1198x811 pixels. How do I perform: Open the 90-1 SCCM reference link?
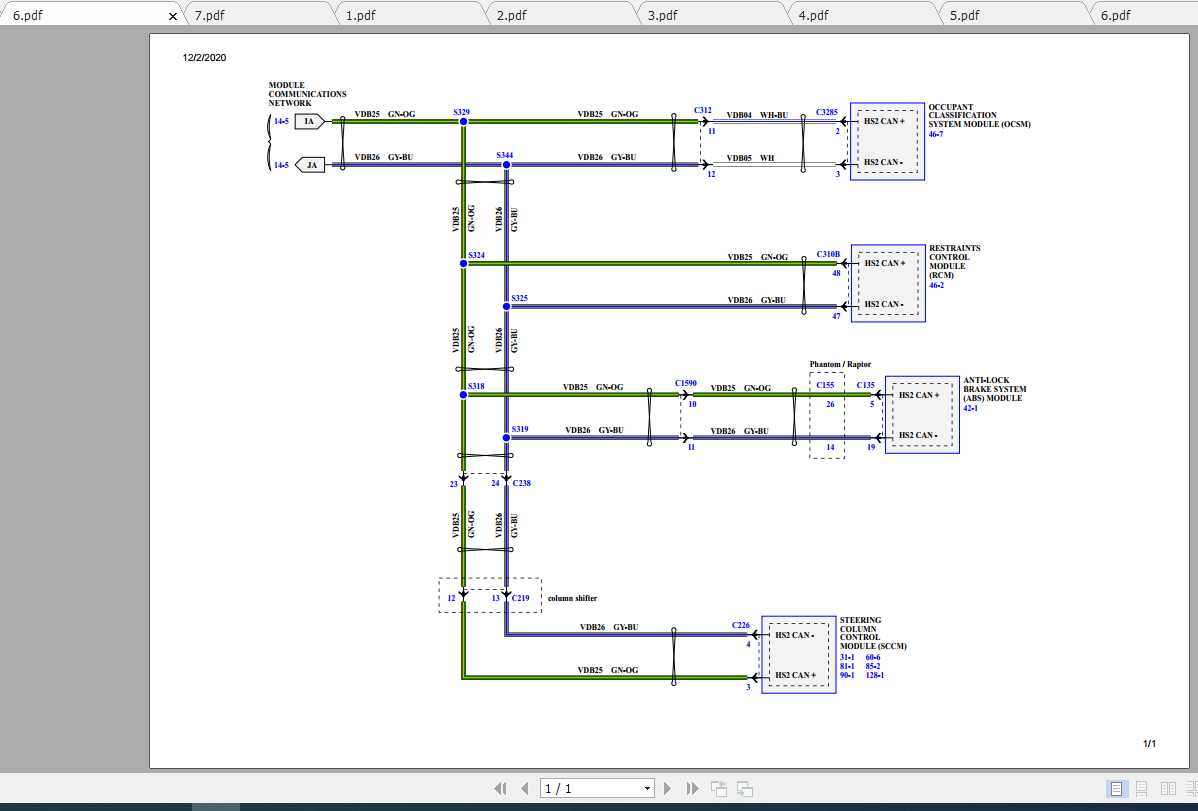[847, 676]
